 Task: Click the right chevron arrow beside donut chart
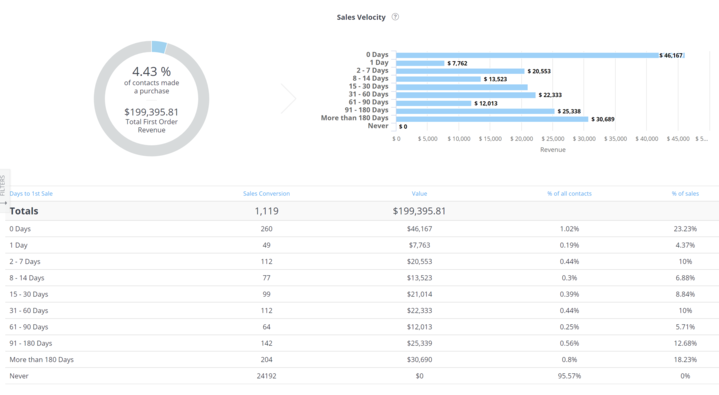[289, 98]
